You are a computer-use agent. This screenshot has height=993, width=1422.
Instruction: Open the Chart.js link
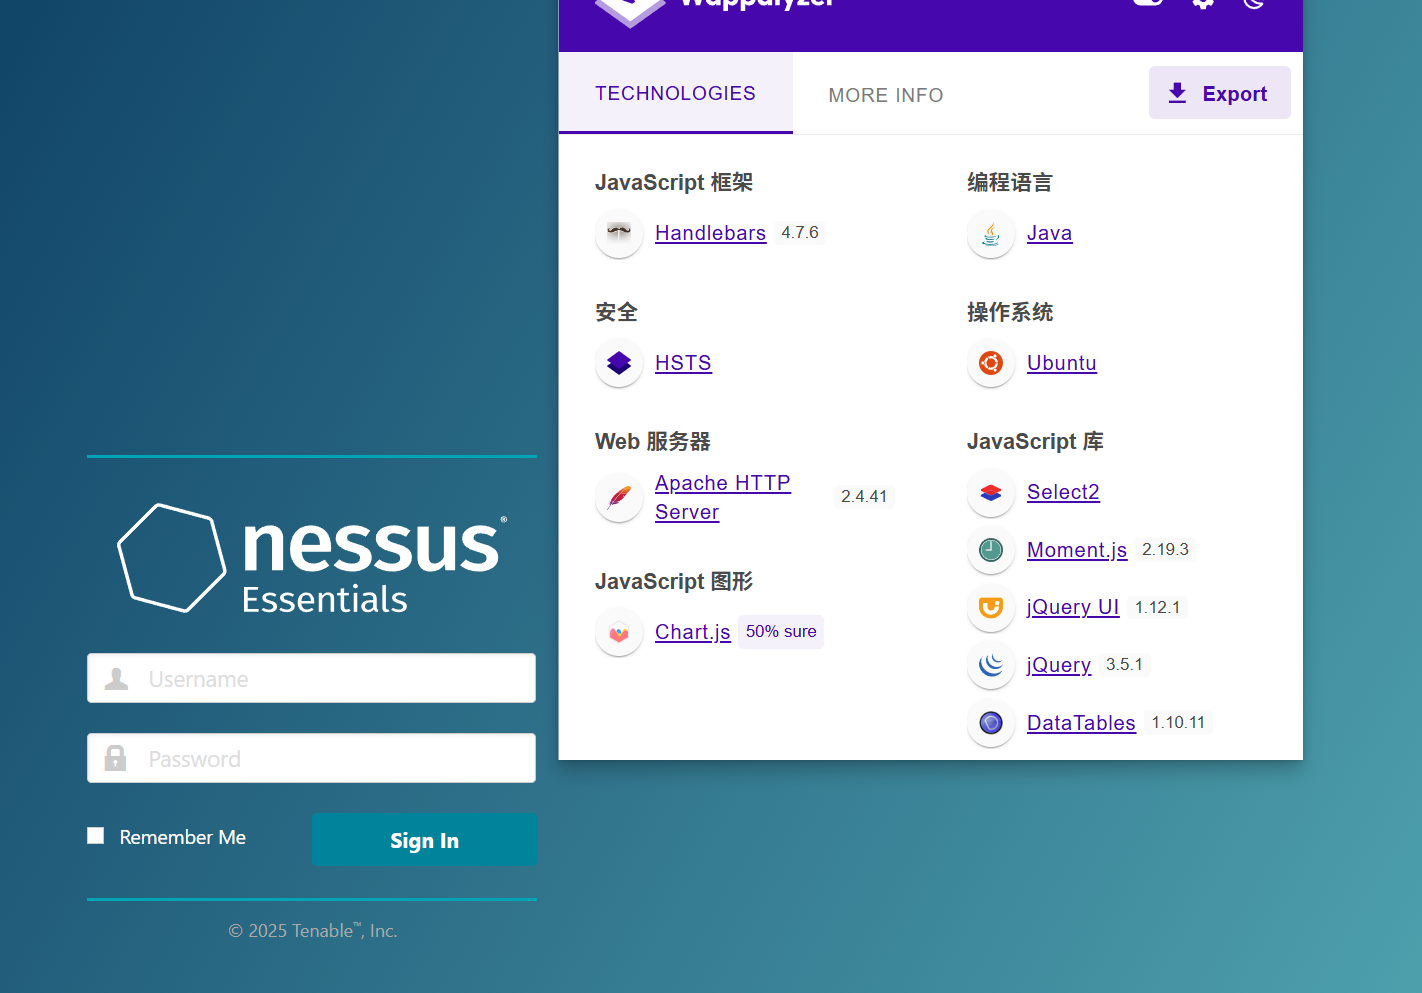pos(693,632)
